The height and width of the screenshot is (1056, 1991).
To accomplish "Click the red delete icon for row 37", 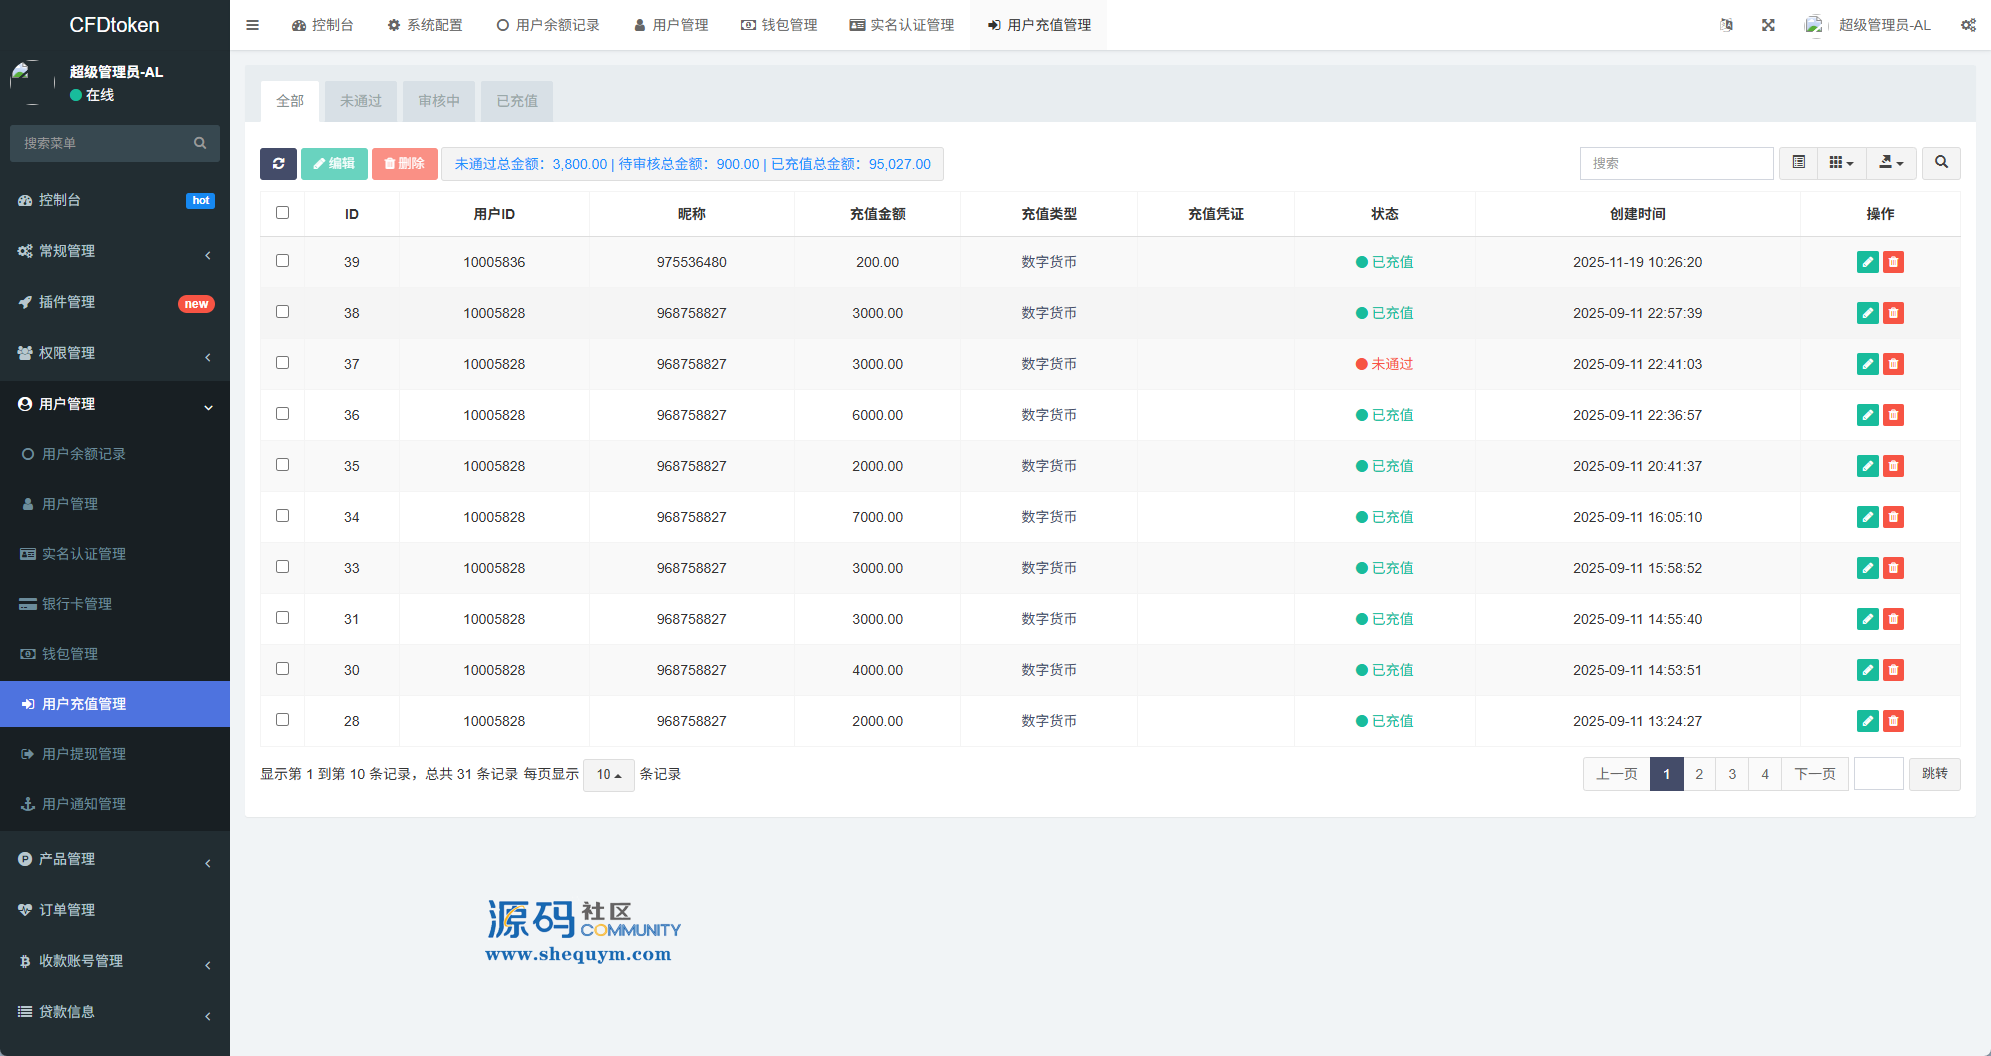I will pyautogui.click(x=1893, y=364).
